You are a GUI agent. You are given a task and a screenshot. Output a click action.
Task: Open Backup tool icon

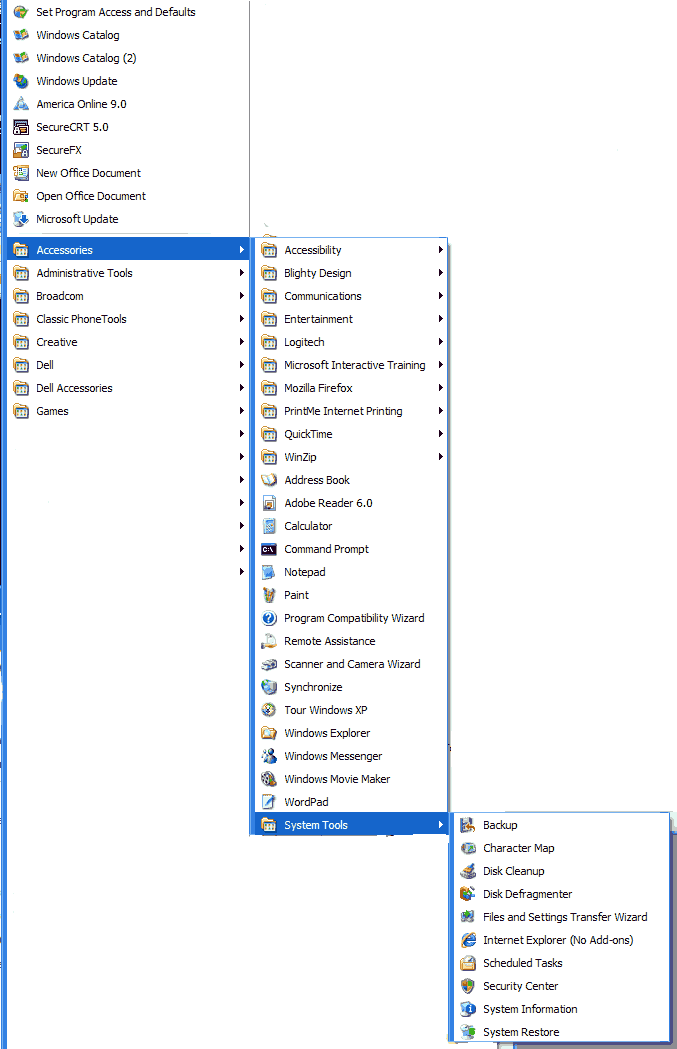tap(468, 826)
